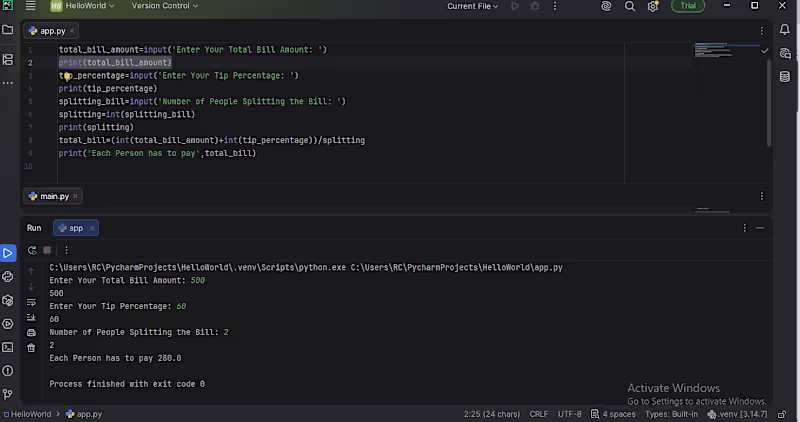Click 'Process finished with exit code 0'

(x=127, y=384)
